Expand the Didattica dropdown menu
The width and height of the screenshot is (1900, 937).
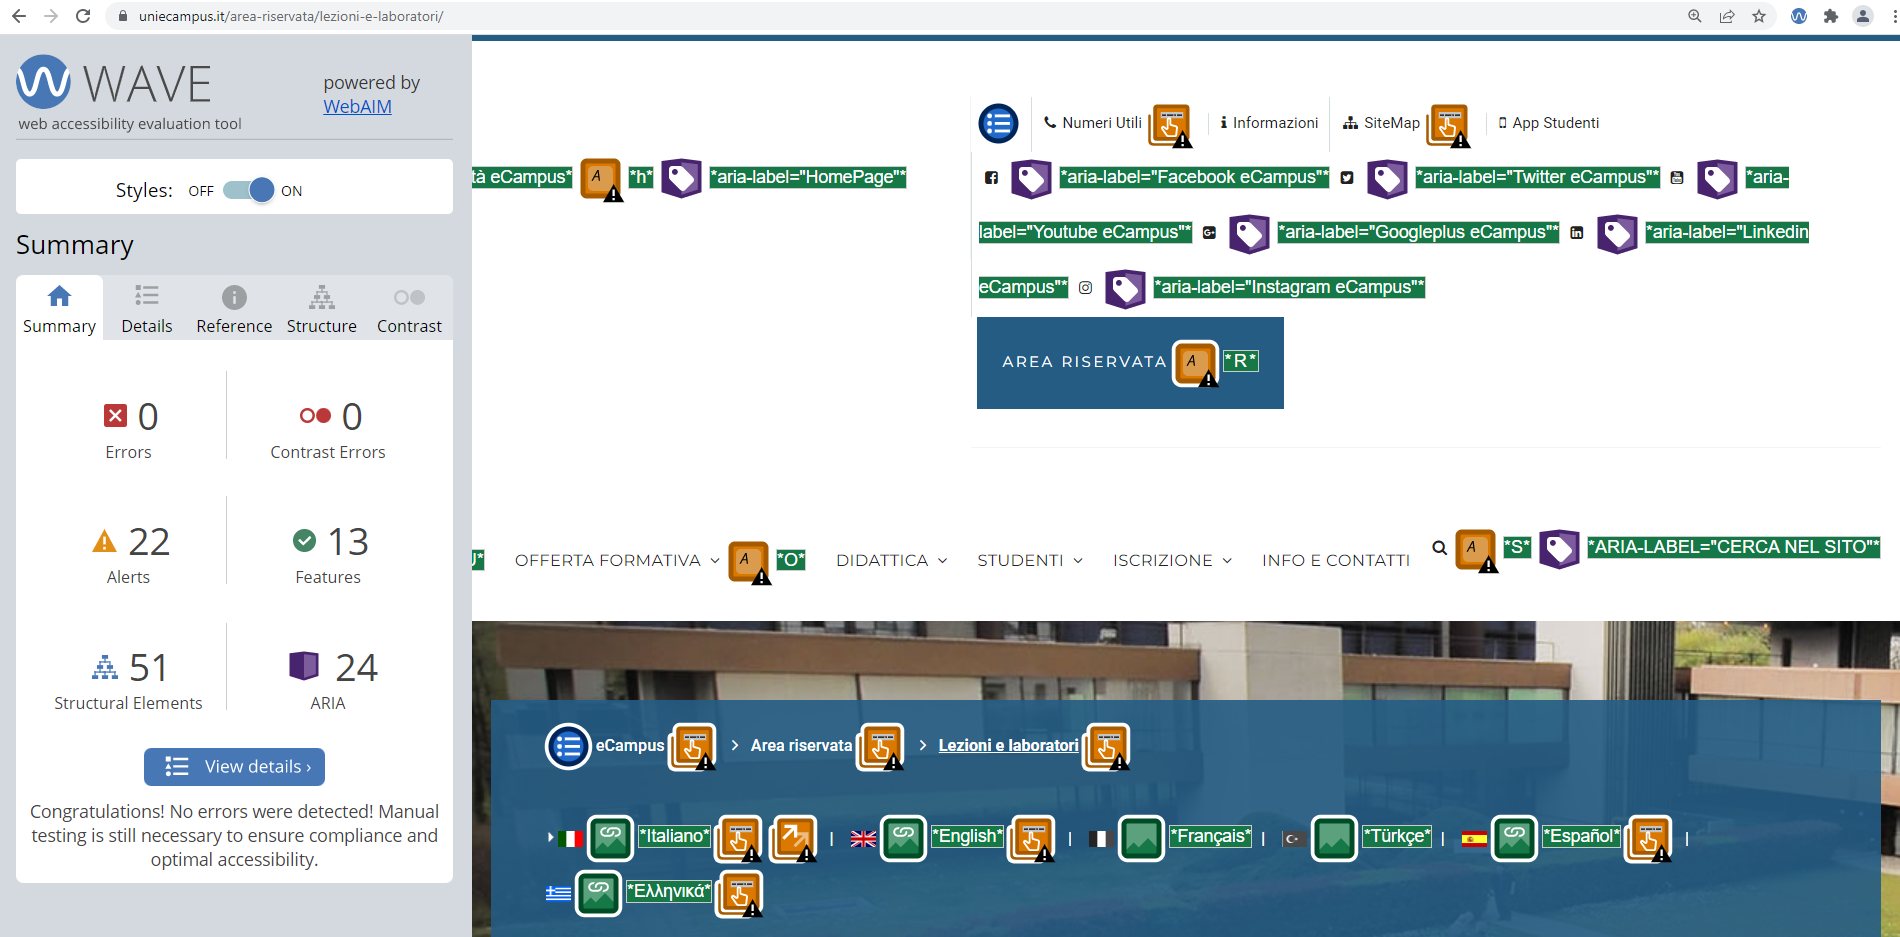click(x=891, y=561)
